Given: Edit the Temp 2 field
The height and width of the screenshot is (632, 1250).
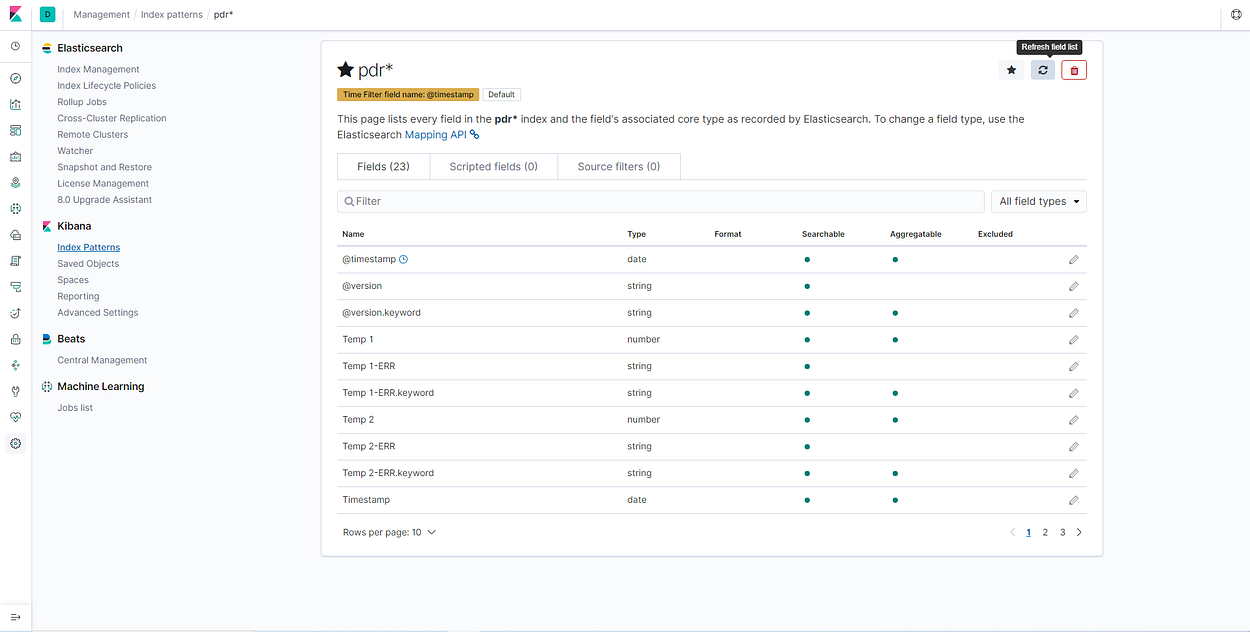Looking at the screenshot, I should [1073, 420].
